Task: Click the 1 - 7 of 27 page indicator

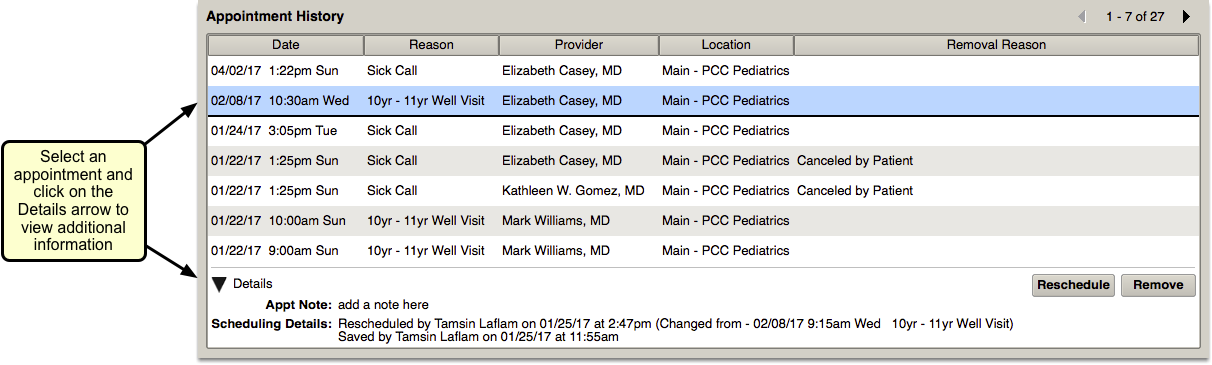Action: [x=1135, y=16]
